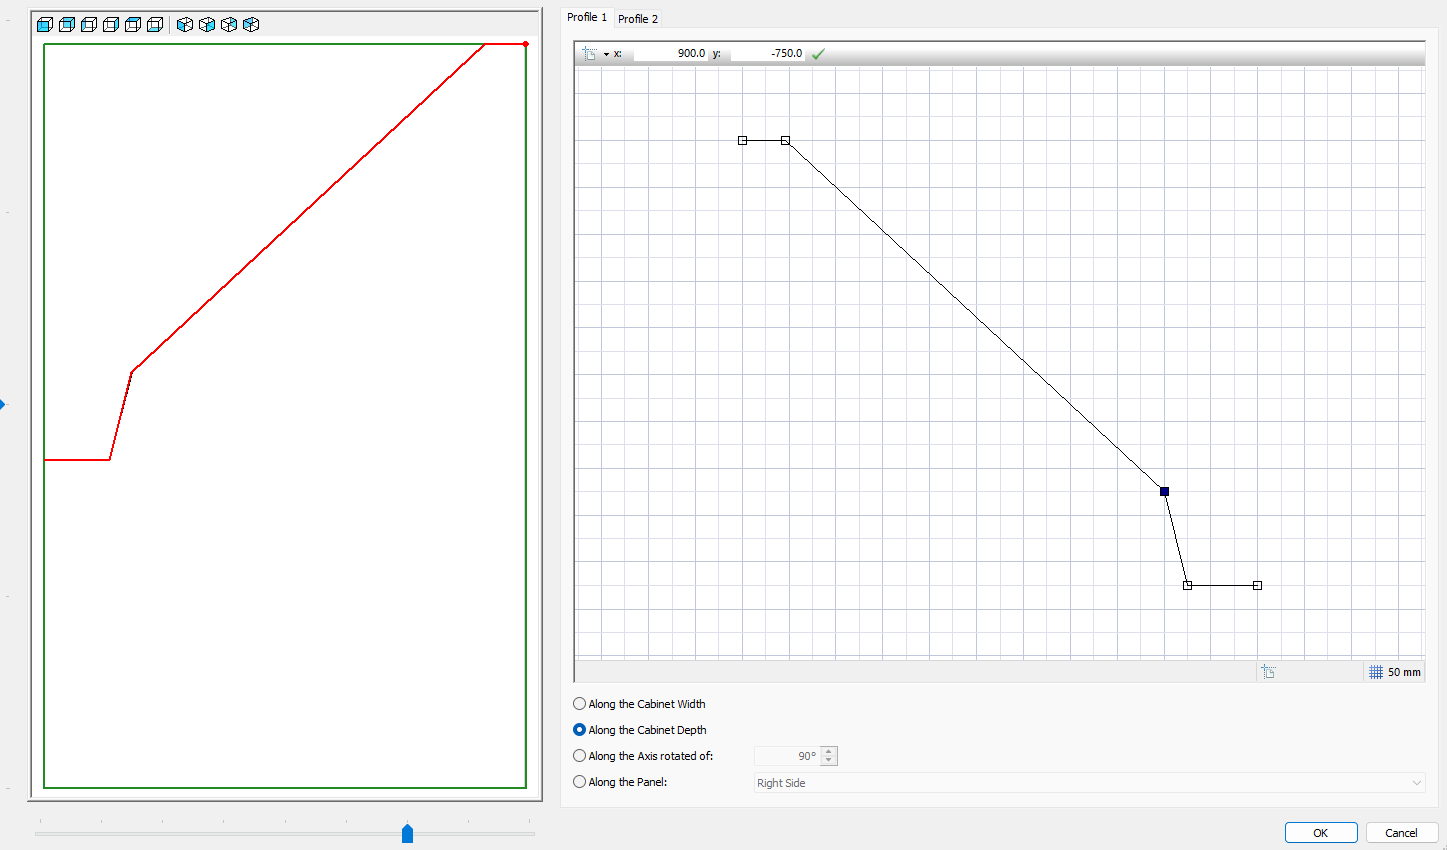Image resolution: width=1447 pixels, height=850 pixels.
Task: Switch to the right side view cube
Action: pyautogui.click(x=111, y=25)
